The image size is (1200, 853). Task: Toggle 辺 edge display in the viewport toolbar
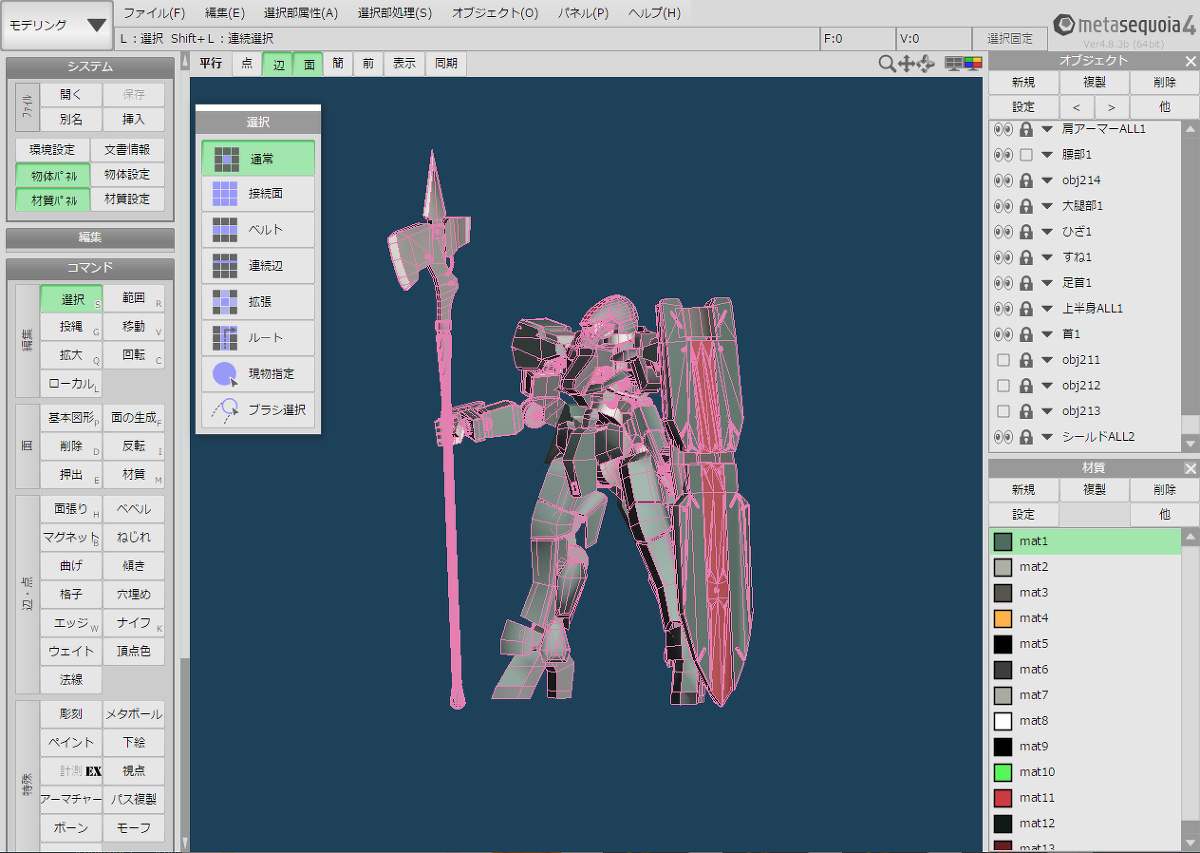(279, 63)
